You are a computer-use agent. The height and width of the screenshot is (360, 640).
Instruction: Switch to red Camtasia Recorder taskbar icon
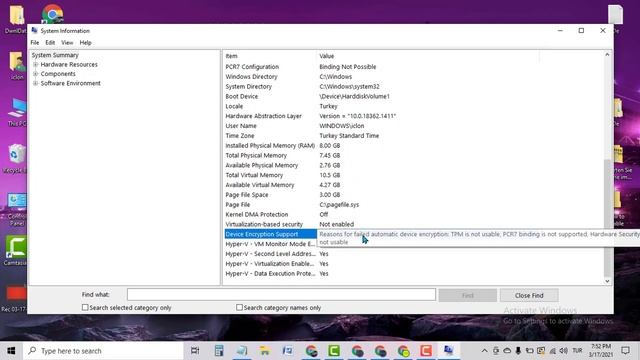coord(426,351)
